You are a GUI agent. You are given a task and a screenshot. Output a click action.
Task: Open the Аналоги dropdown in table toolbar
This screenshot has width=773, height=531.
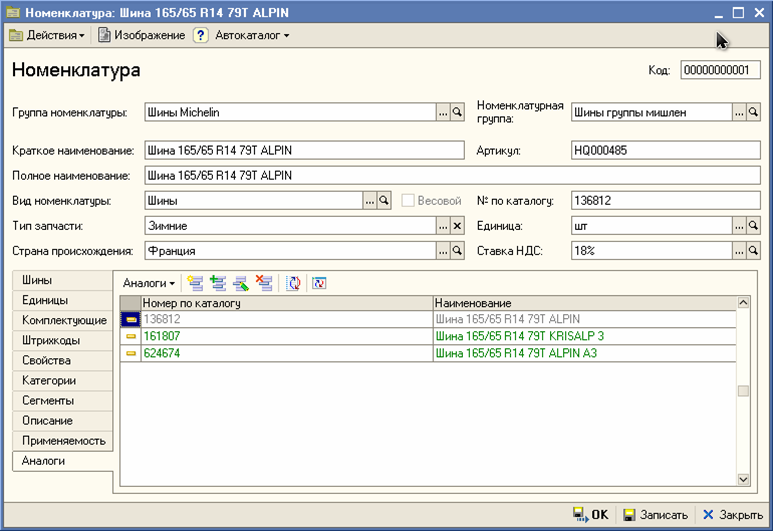149,283
